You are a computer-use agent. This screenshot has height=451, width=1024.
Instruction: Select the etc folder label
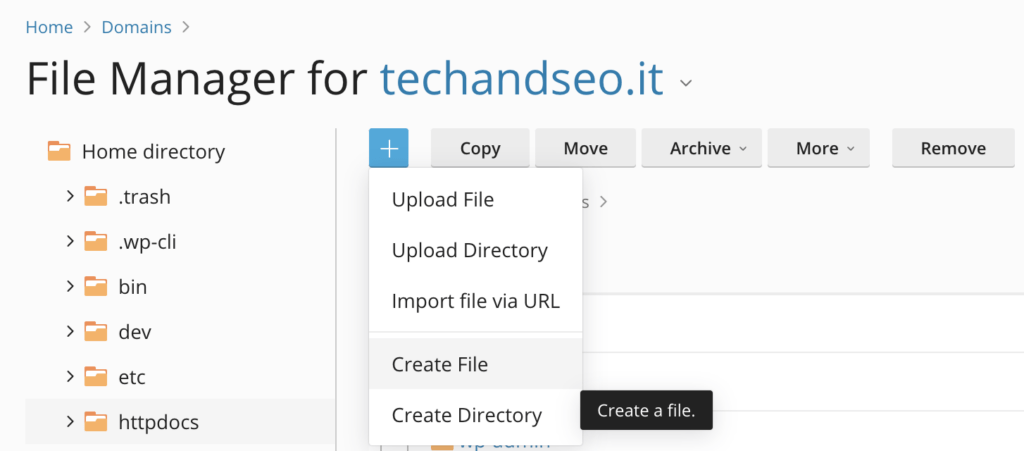(132, 377)
